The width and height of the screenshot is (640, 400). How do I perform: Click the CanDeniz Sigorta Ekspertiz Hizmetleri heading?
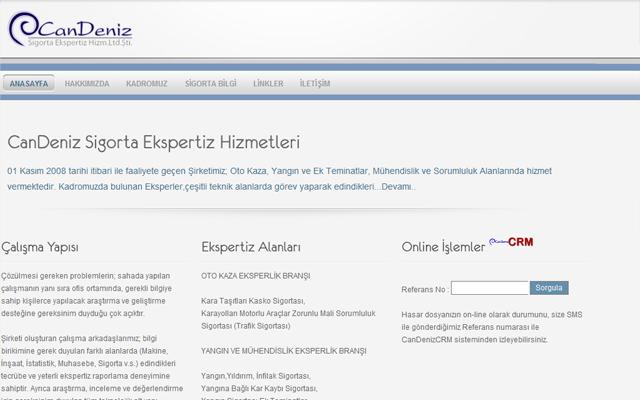coord(153,142)
